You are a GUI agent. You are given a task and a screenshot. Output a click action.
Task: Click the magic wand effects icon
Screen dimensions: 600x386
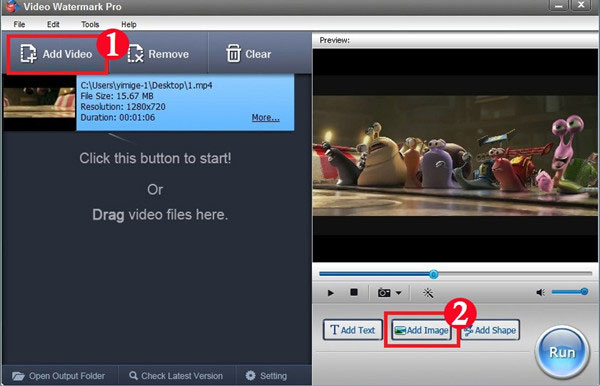428,293
